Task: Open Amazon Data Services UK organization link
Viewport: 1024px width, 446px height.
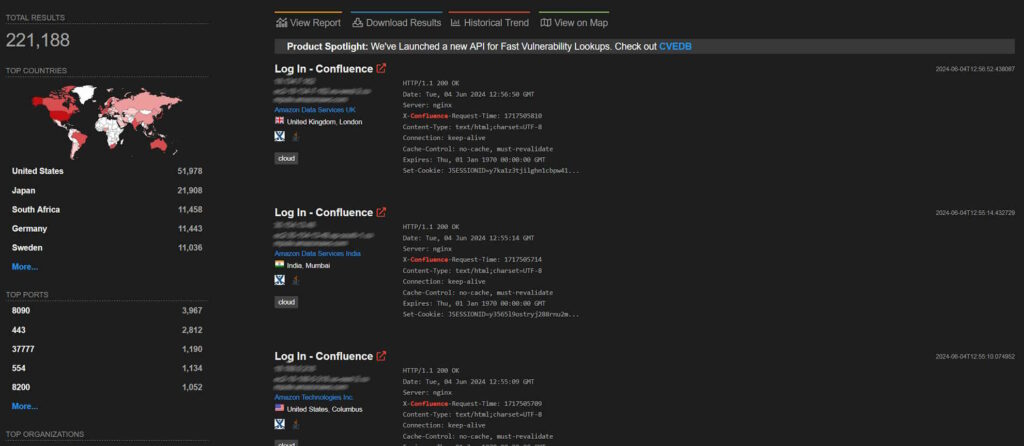Action: tap(315, 110)
